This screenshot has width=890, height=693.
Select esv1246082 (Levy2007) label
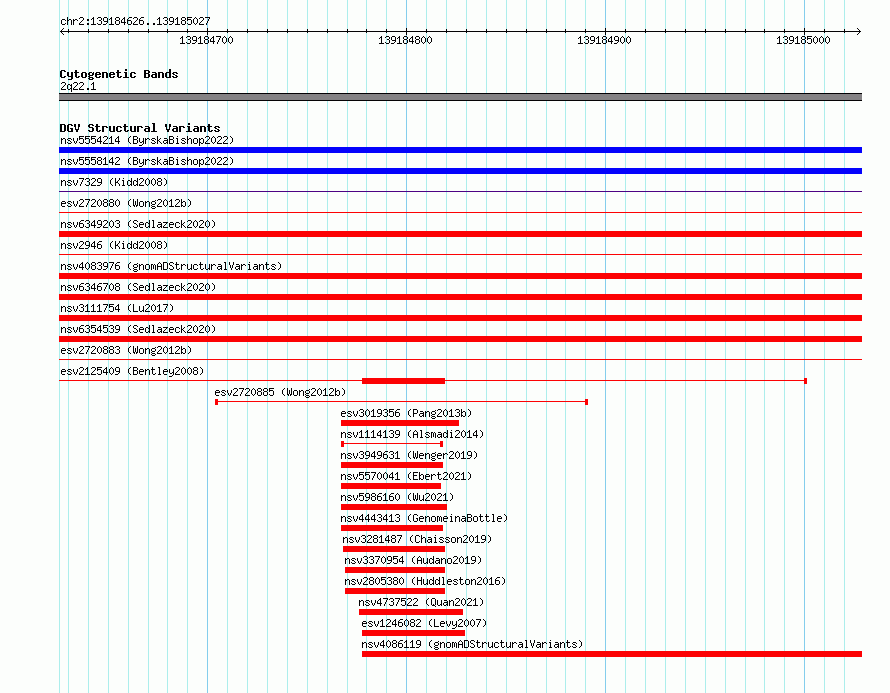pyautogui.click(x=424, y=623)
